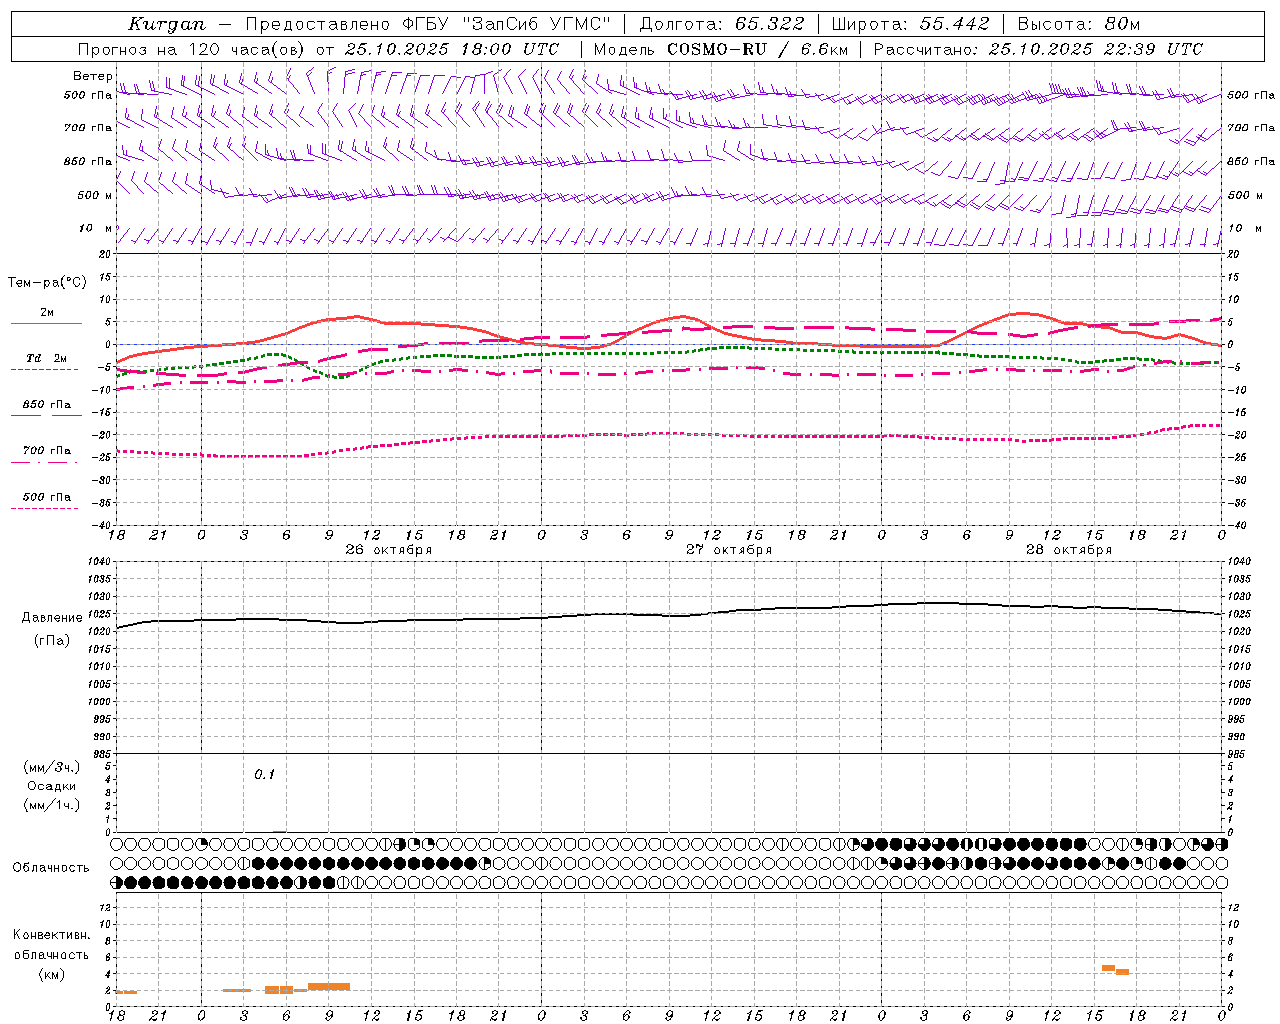This screenshot has height=1024, width=1280.
Task: Click the "Td 2м" dew point legend entry
Action: coord(47,358)
